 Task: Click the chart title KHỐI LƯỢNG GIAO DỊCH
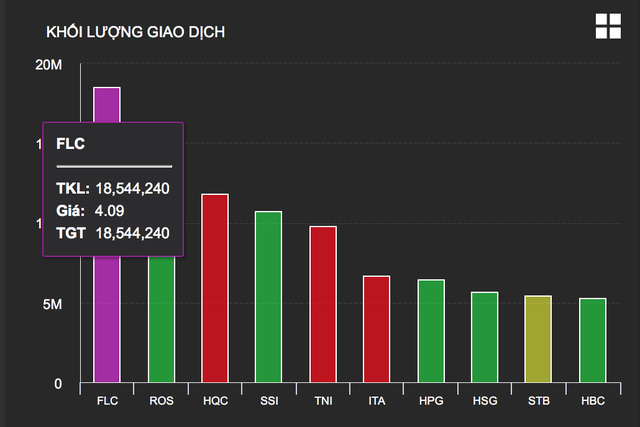(135, 31)
